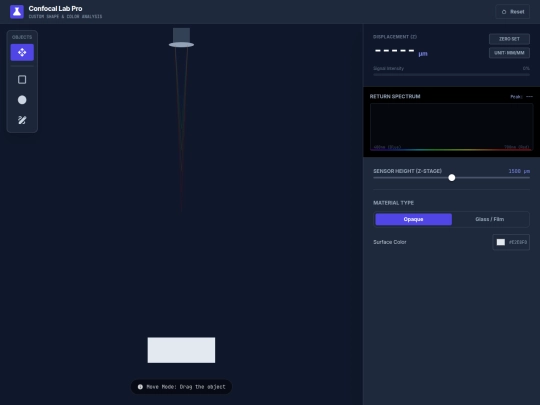Select Opaque material type
Image resolution: width=540 pixels, height=405 pixels.
[x=413, y=219]
